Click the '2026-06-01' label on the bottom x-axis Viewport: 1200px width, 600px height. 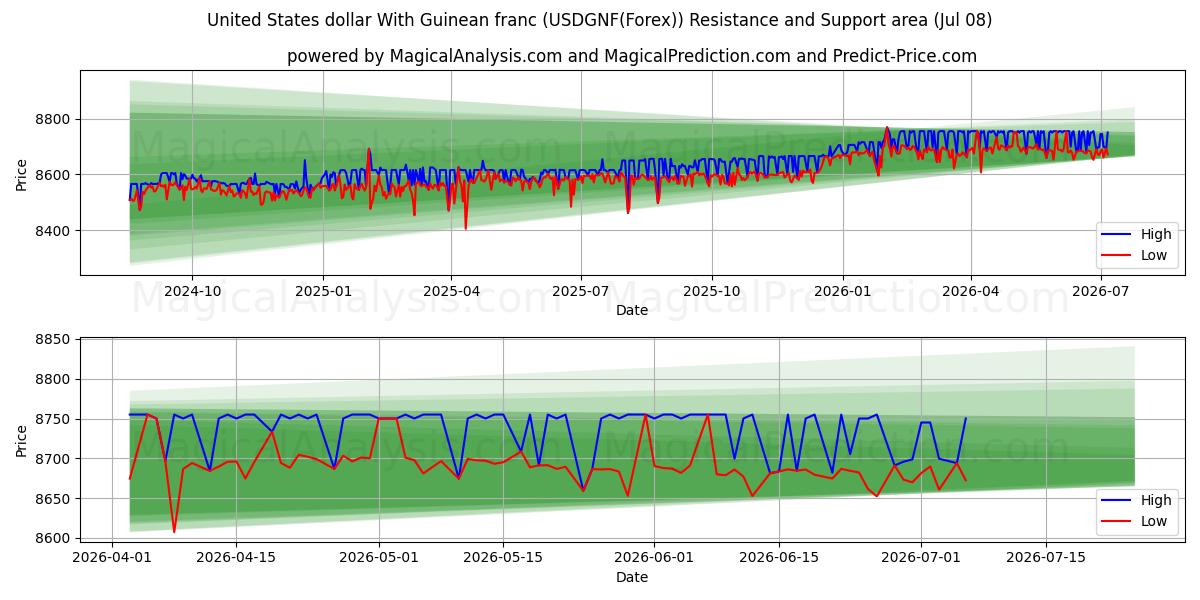(x=654, y=558)
